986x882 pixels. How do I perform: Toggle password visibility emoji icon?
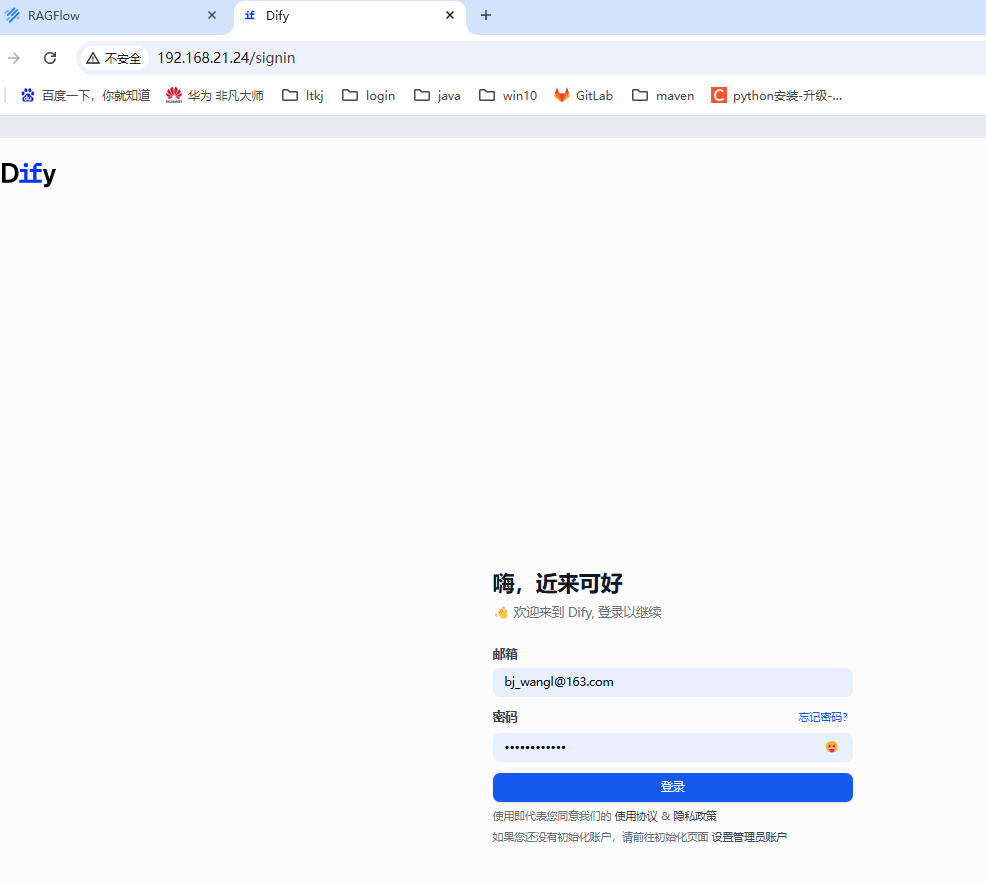tap(831, 747)
